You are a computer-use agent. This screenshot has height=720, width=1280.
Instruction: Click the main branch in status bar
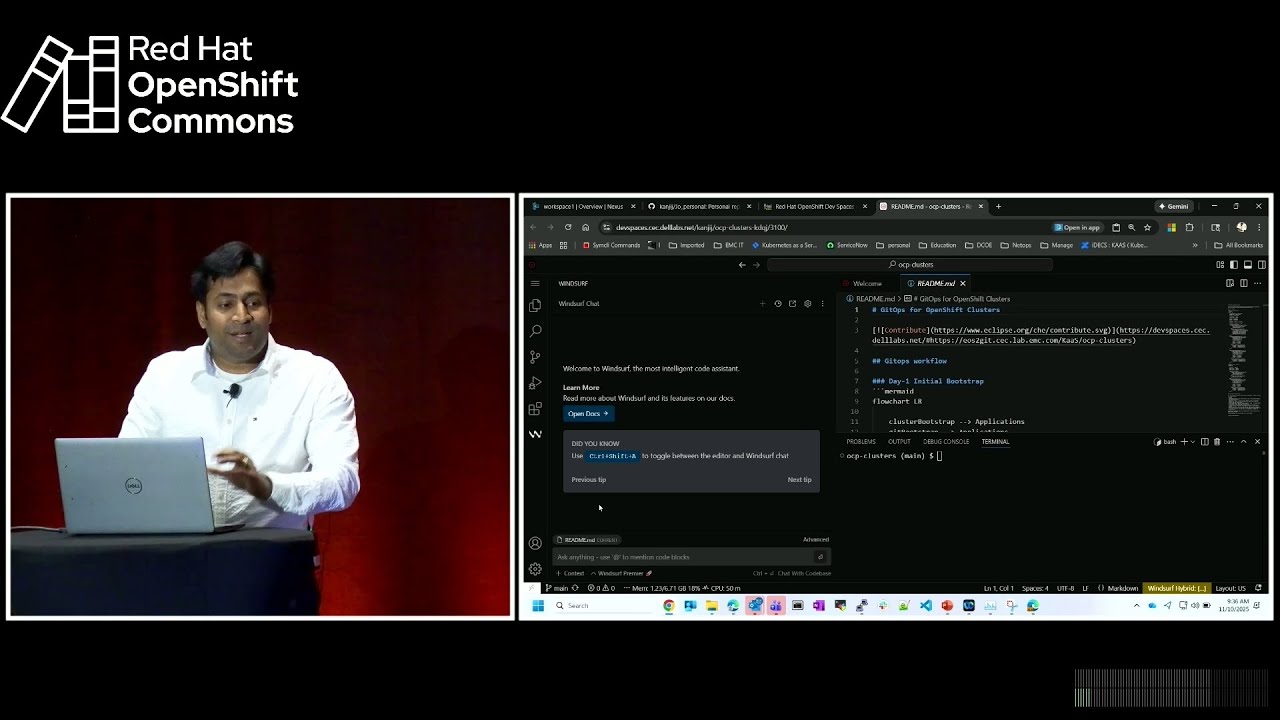556,588
